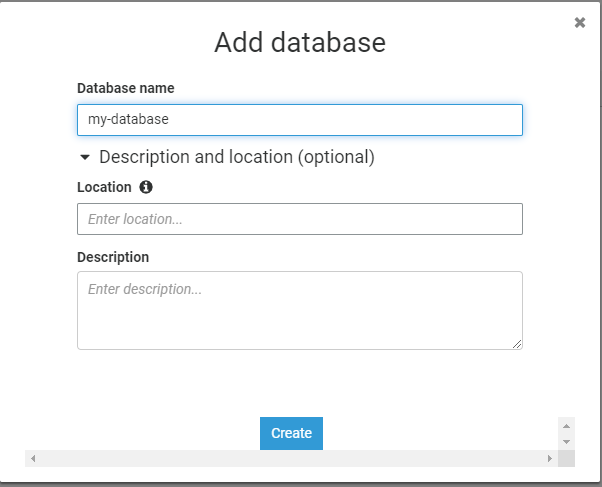The image size is (602, 487).
Task: Click the horizontal scrollbar track
Action: [x=290, y=458]
